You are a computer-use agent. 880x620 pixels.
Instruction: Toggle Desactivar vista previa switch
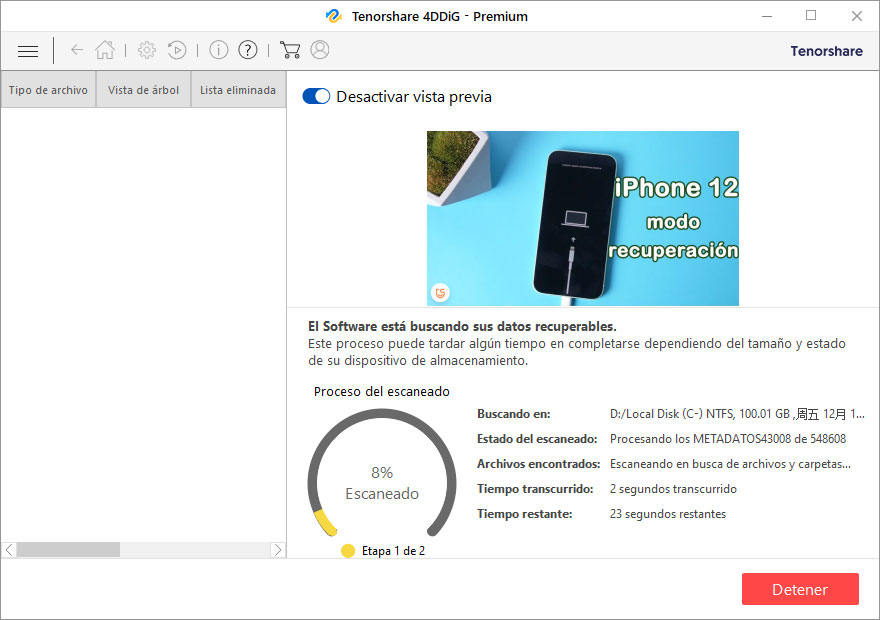[x=316, y=97]
